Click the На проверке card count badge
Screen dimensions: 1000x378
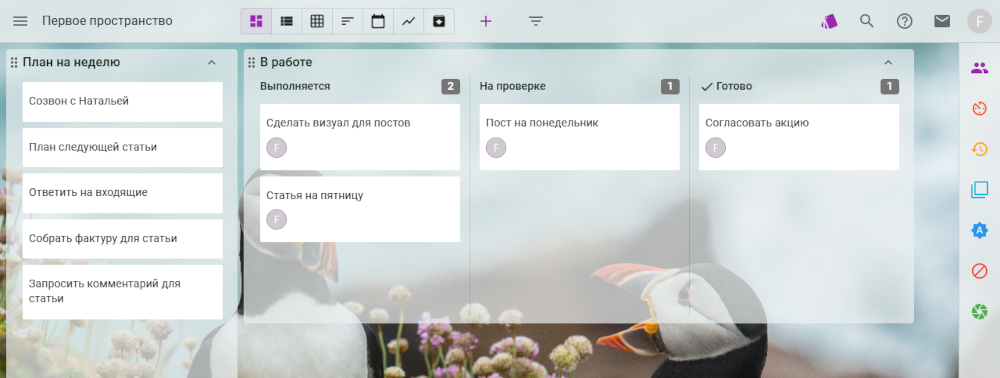(670, 87)
